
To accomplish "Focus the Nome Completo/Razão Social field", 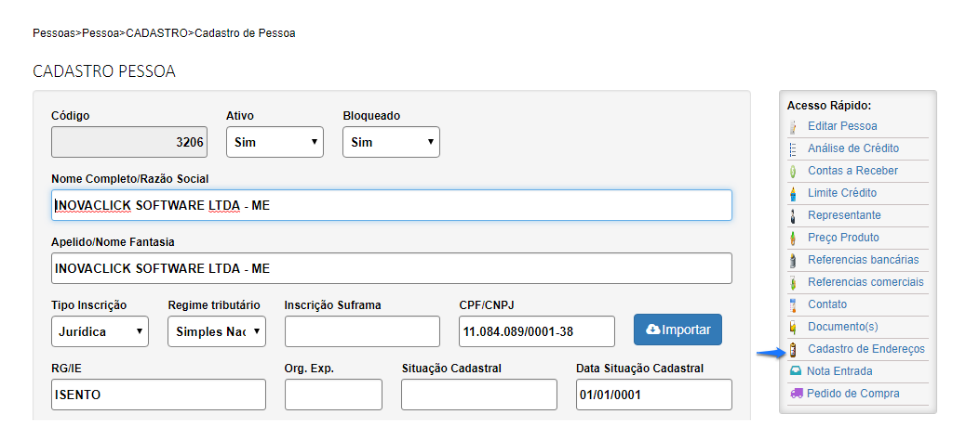I will [391, 205].
